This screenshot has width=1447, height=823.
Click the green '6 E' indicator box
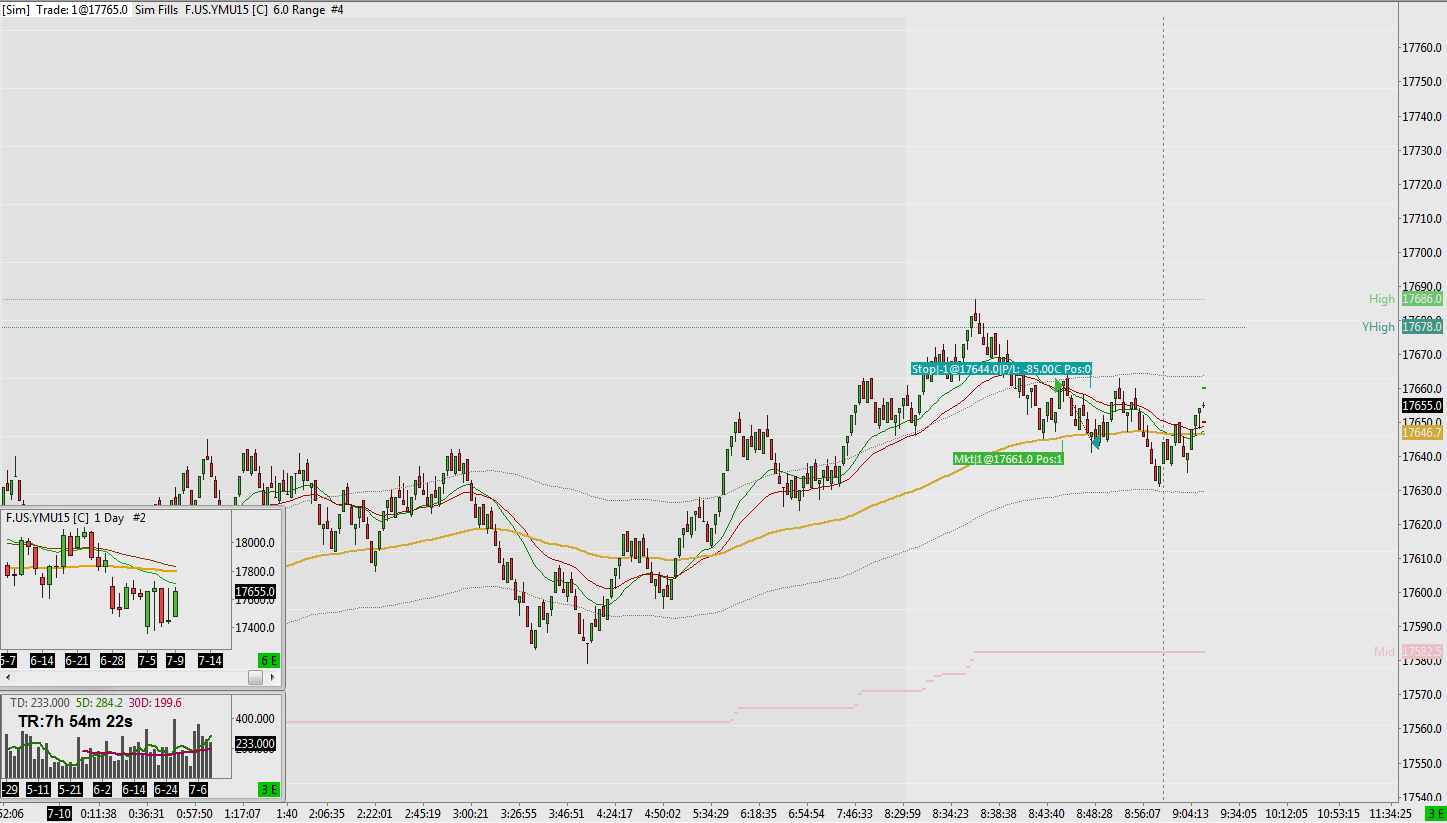click(268, 660)
